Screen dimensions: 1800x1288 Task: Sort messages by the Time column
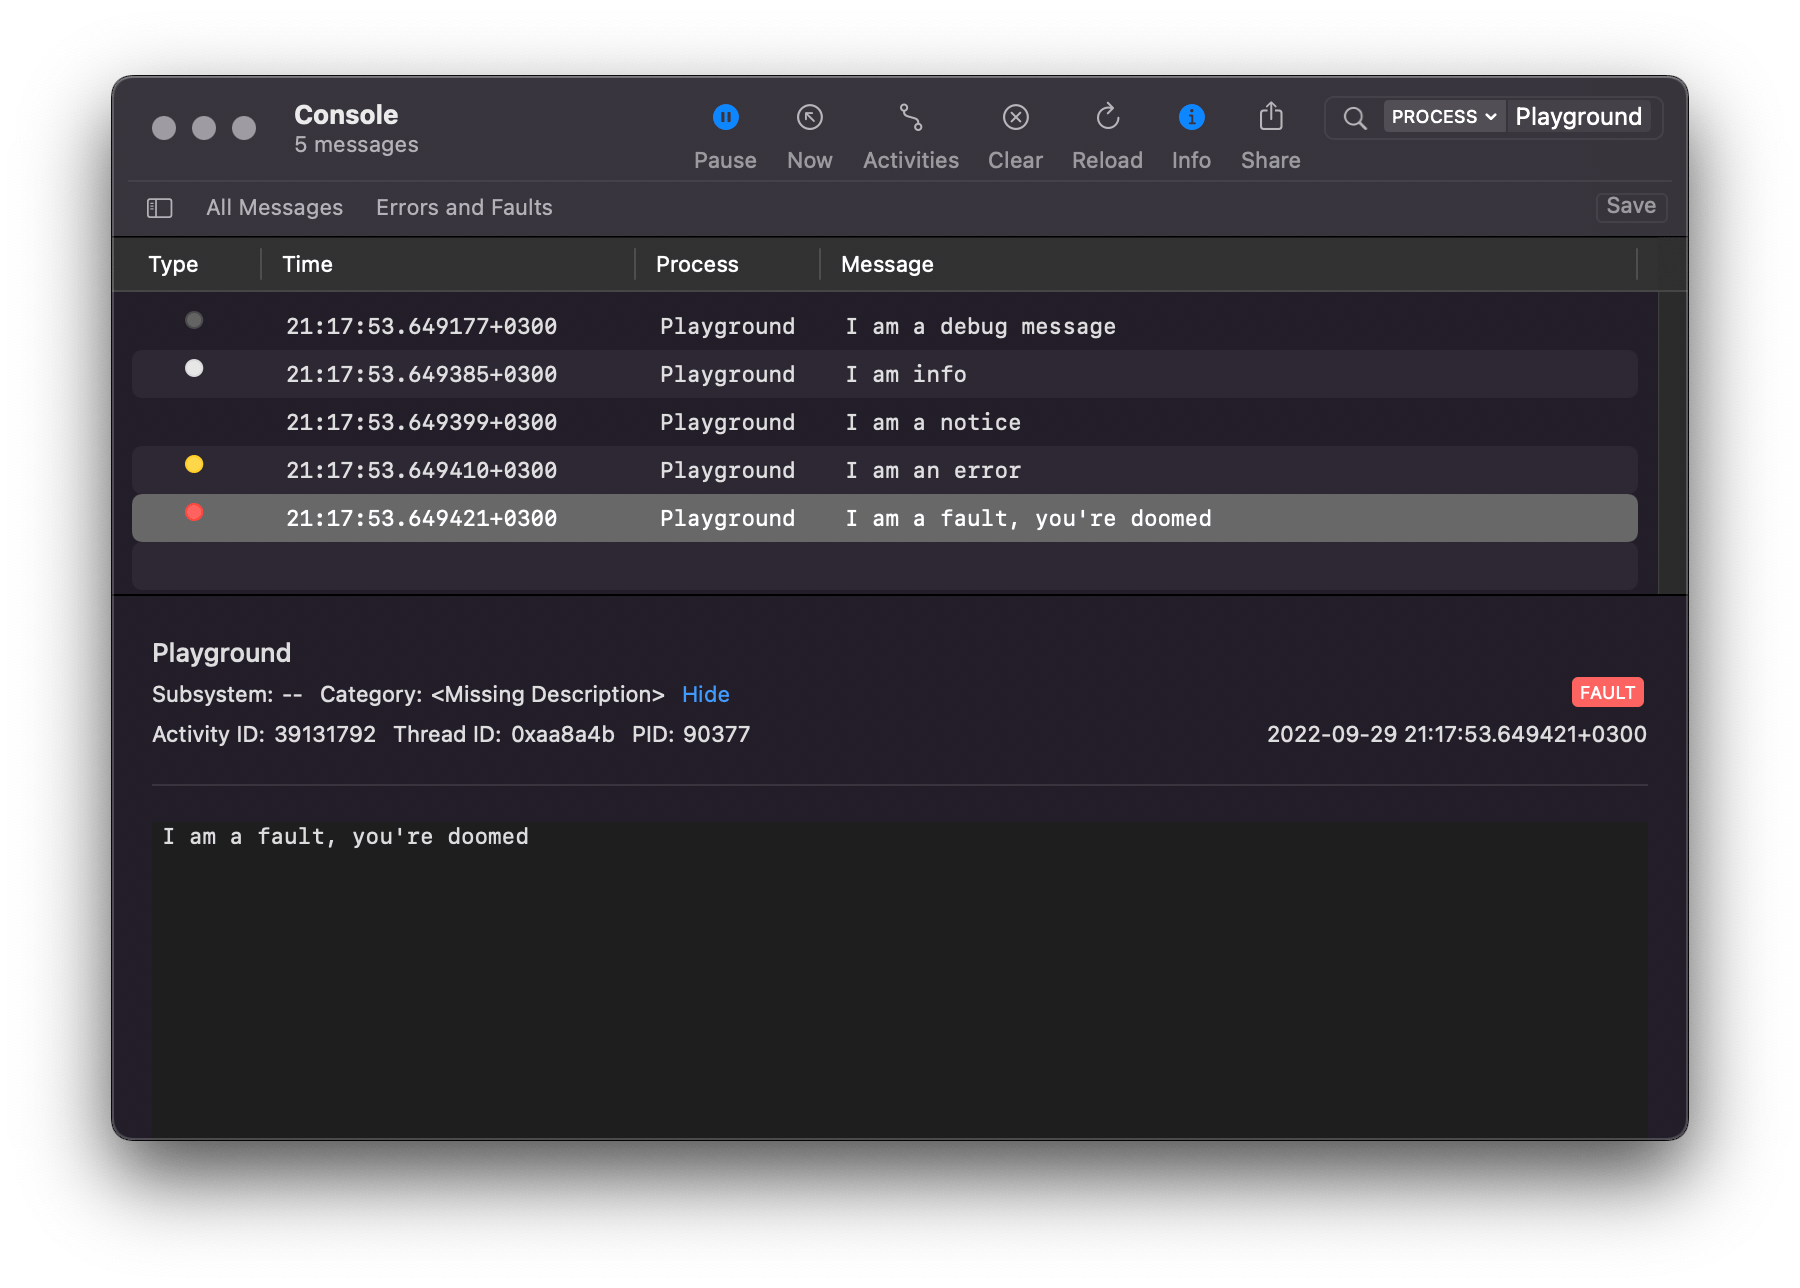(x=306, y=264)
